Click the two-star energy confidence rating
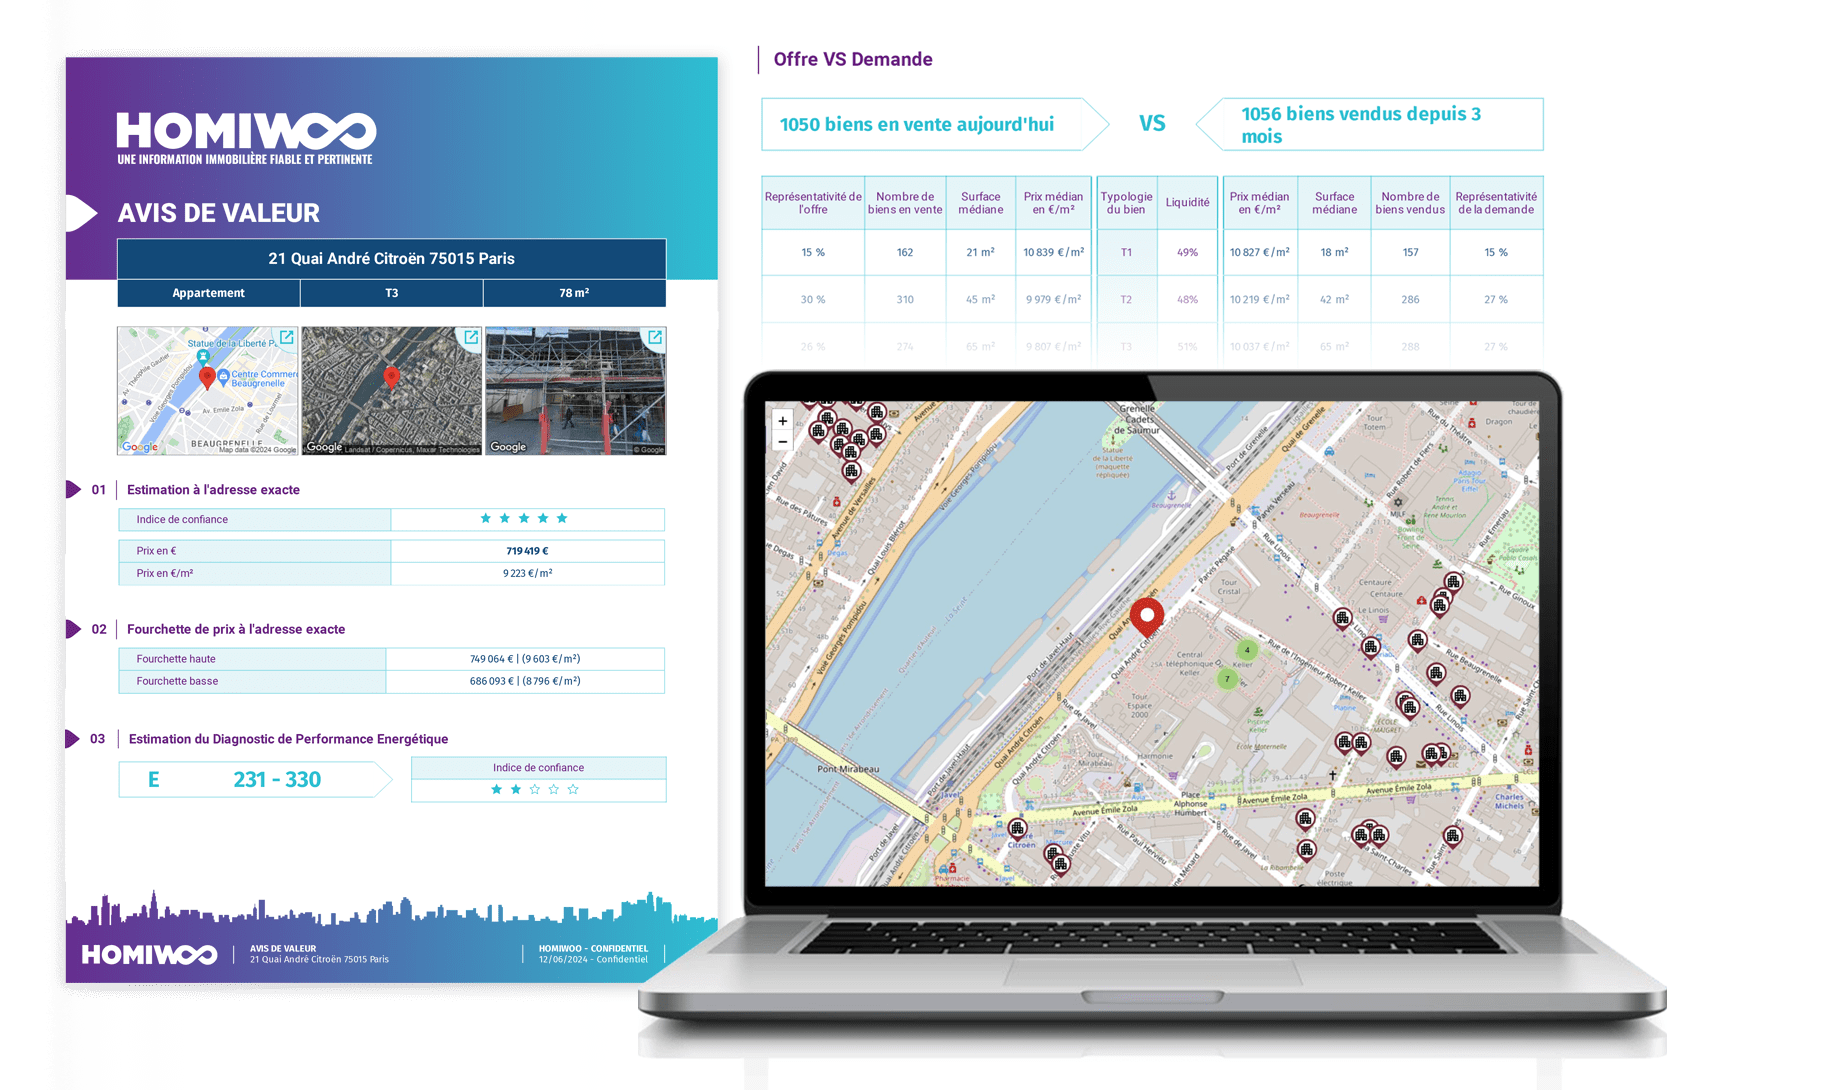Screen dimensions: 1830x1090 tap(534, 789)
